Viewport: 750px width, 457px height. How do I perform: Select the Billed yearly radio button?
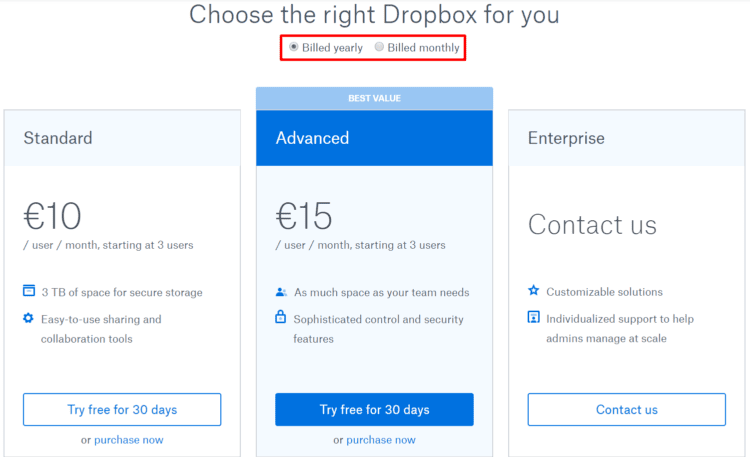[294, 47]
